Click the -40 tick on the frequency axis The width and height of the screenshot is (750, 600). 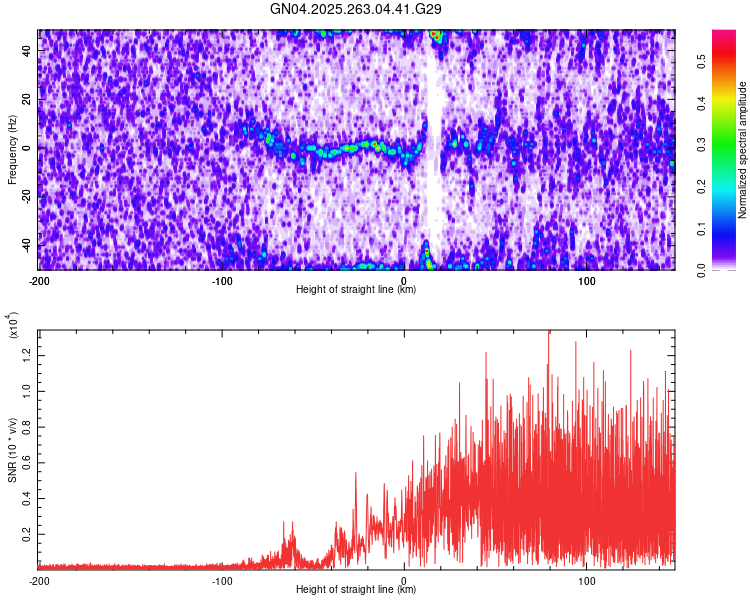click(25, 245)
